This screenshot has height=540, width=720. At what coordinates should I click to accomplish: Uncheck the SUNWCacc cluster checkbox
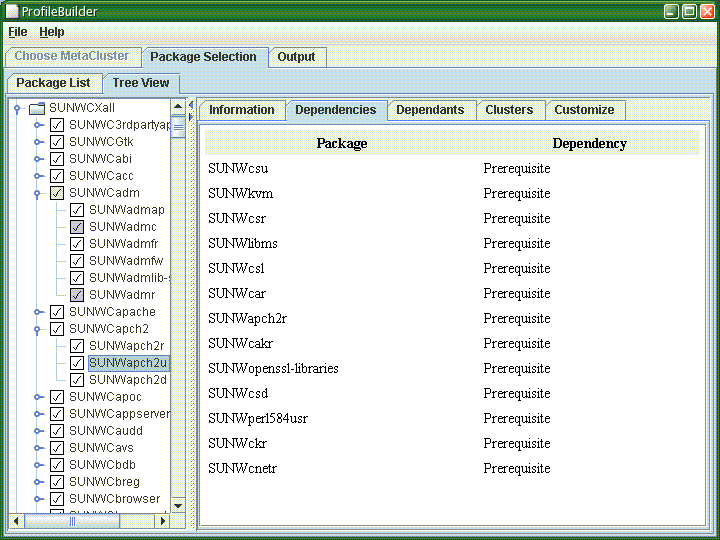(57, 176)
